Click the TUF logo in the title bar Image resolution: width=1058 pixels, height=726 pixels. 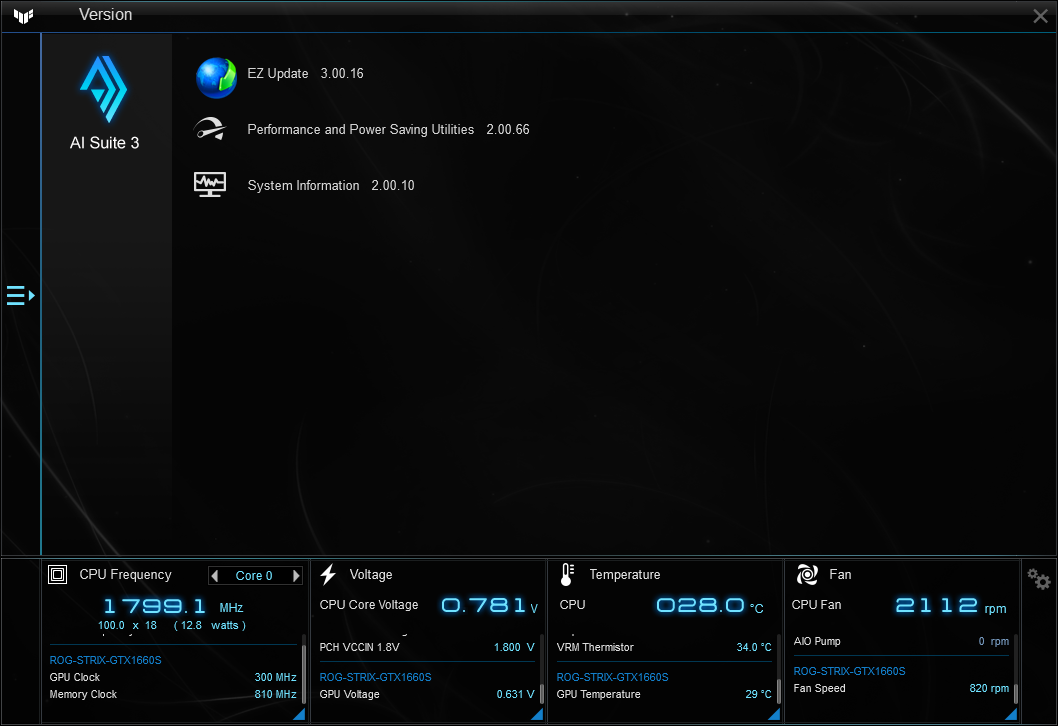point(22,15)
